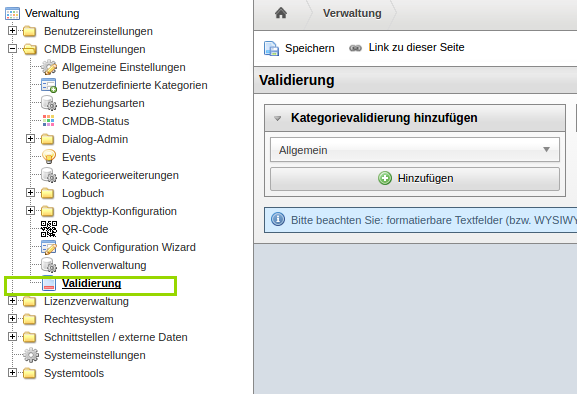
Task: Click the Lizenzverwaltung folder icon
Action: coord(29,302)
